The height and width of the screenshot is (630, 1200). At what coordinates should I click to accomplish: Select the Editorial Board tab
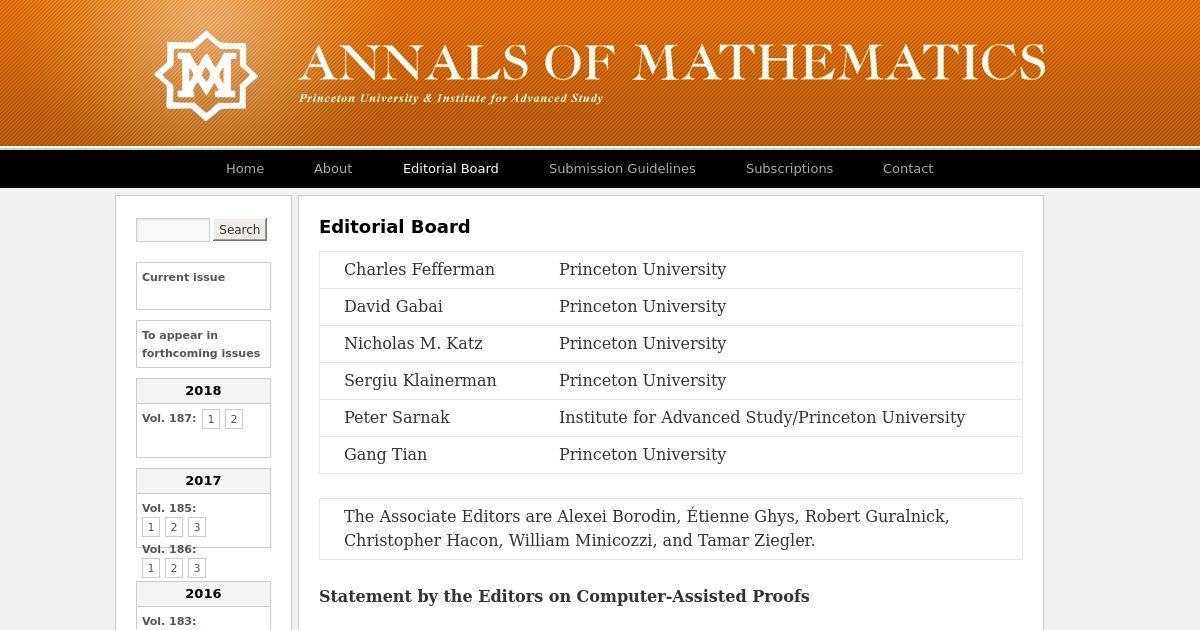tap(451, 169)
